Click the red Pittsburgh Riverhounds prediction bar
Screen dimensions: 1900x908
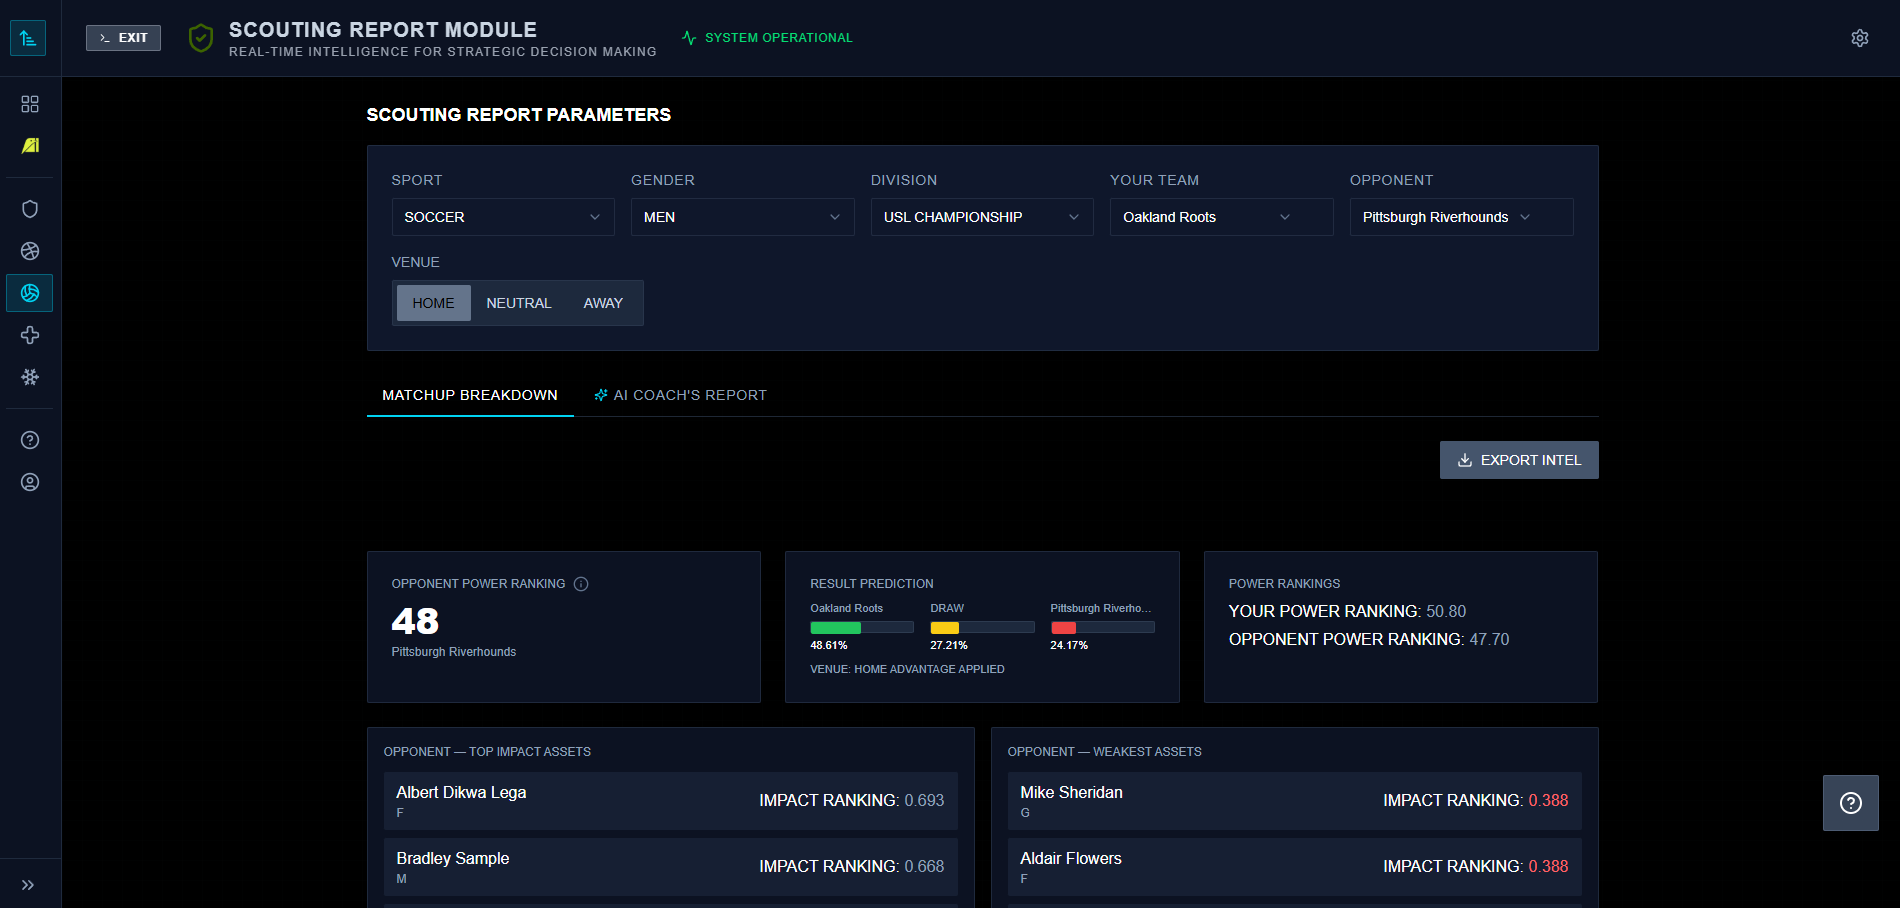click(x=1102, y=628)
